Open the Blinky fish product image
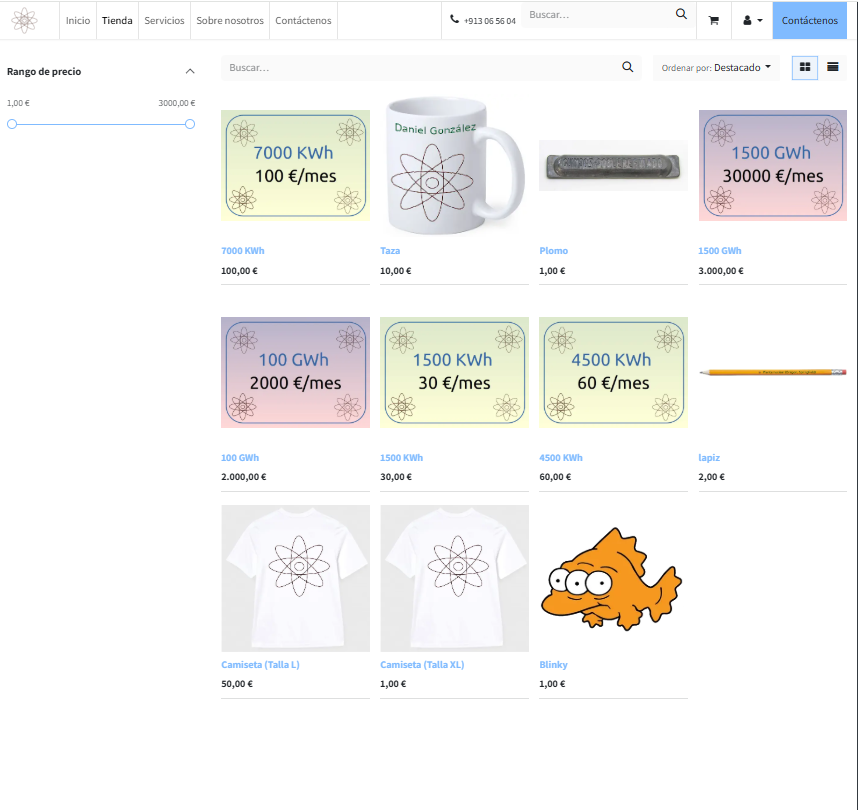858x810 pixels. [612, 578]
